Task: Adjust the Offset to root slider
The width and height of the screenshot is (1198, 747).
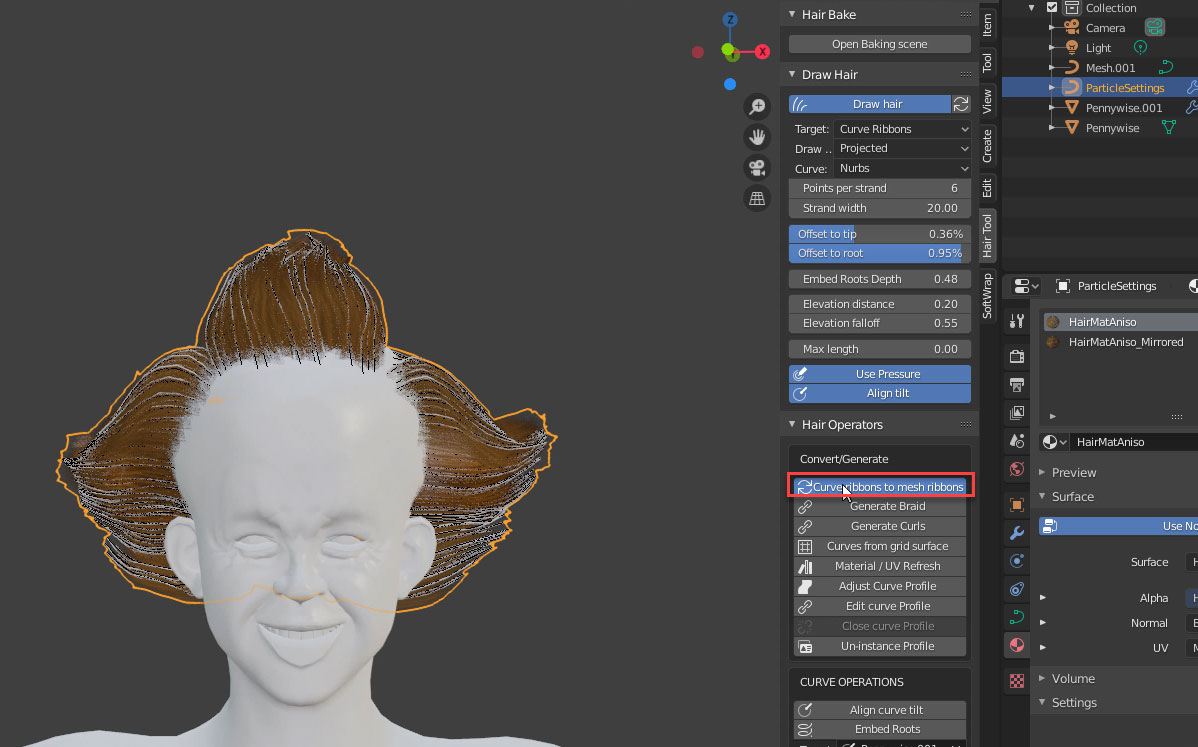Action: pos(879,253)
